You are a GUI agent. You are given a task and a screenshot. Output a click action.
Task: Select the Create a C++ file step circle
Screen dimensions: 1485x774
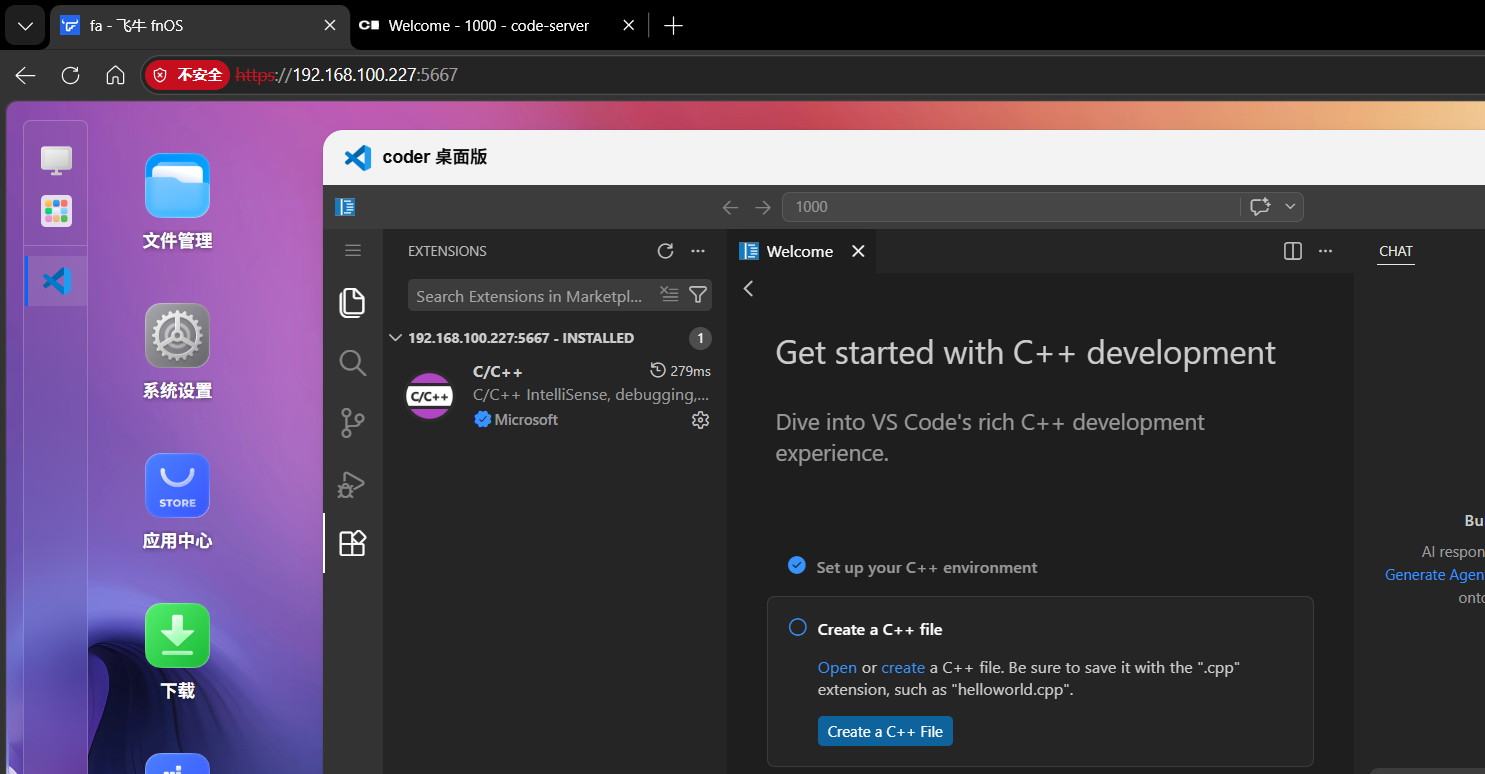(x=797, y=627)
